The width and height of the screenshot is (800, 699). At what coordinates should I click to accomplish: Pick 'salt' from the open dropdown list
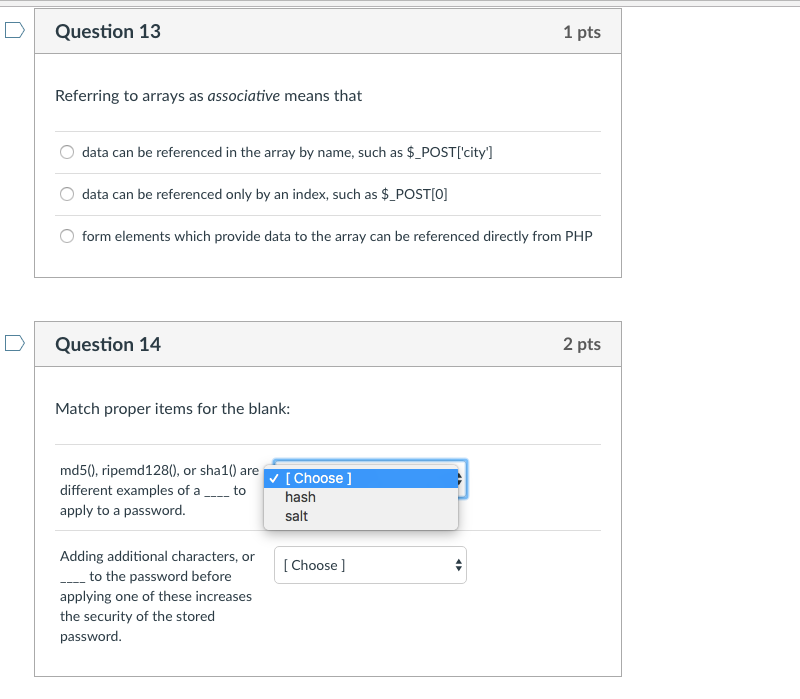click(x=297, y=516)
